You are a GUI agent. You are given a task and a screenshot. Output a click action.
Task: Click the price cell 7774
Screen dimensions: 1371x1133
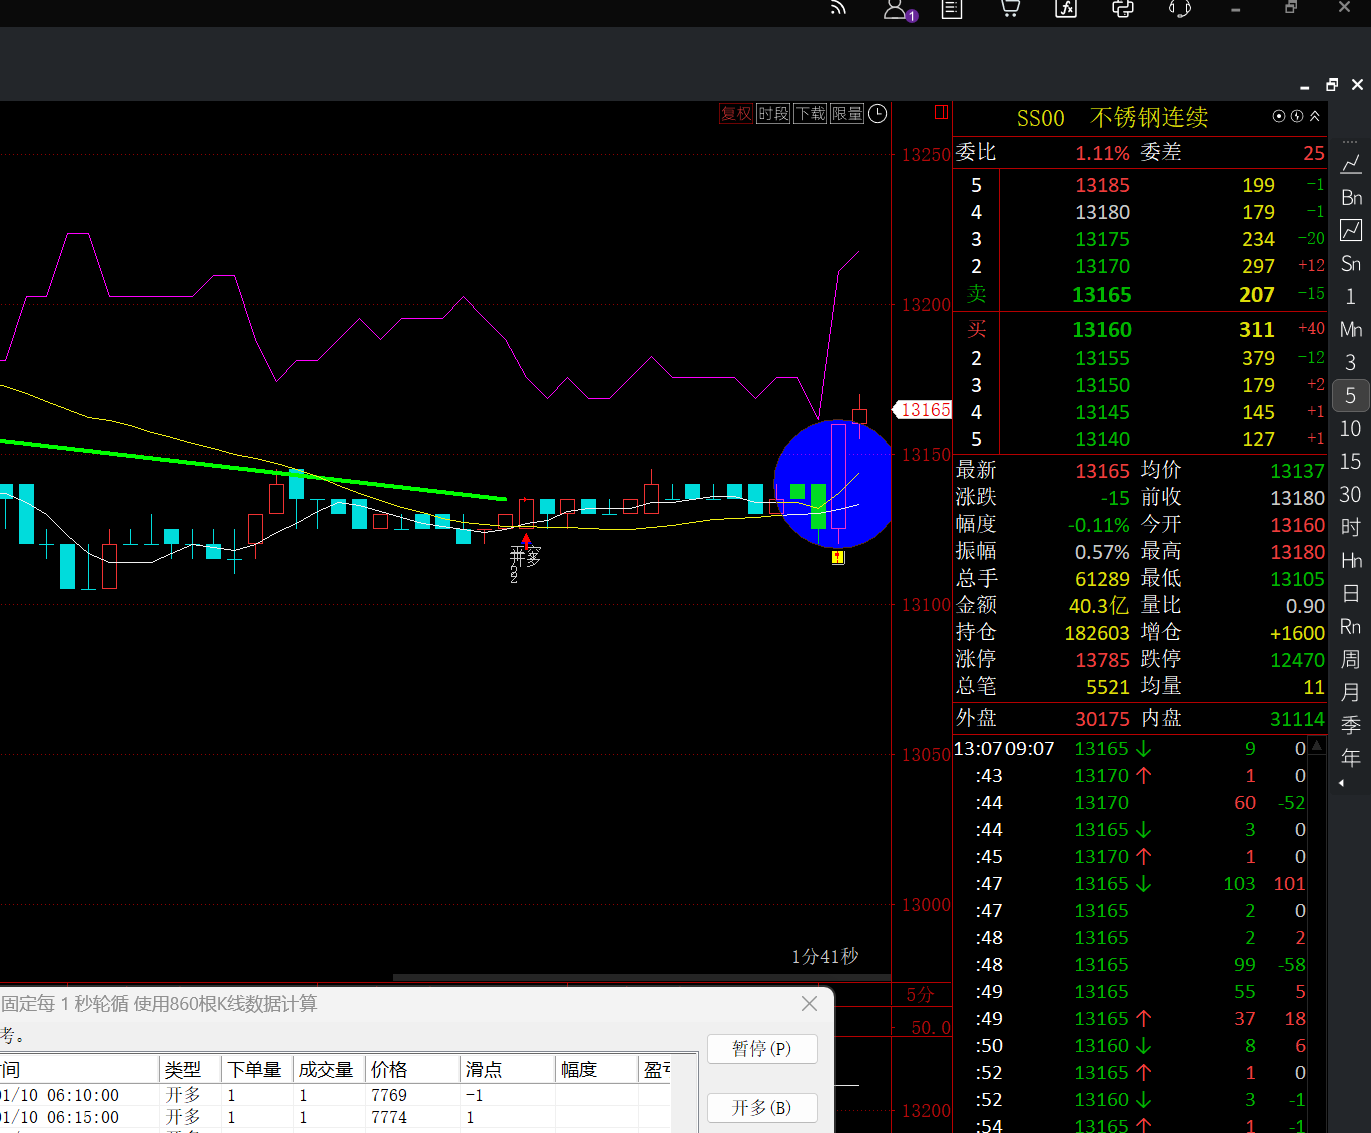click(389, 1117)
